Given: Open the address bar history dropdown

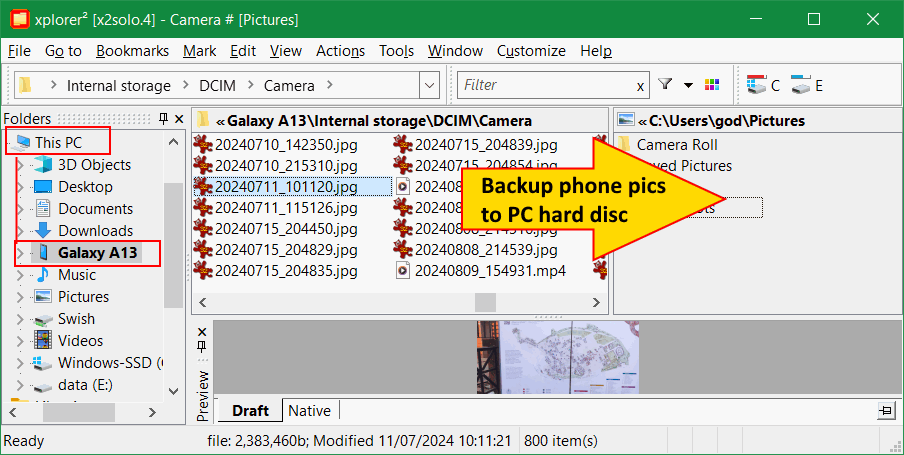Looking at the screenshot, I should pos(429,85).
